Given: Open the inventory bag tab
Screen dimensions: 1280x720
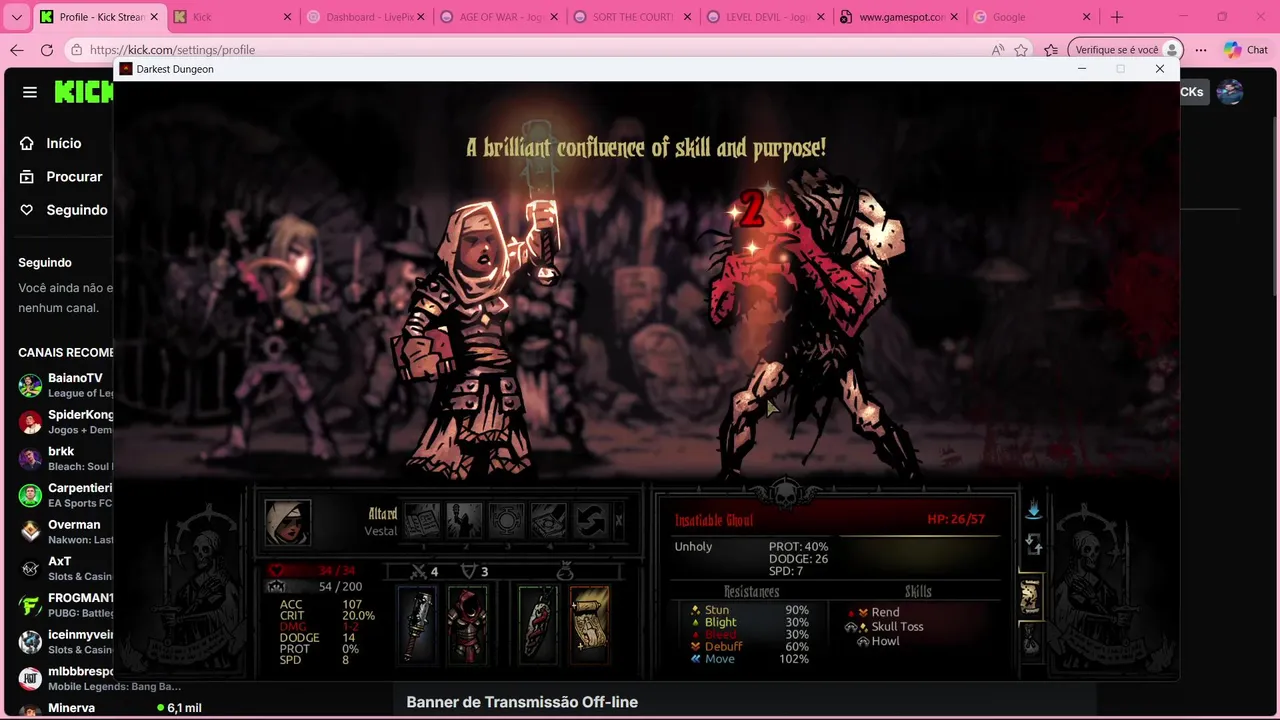Looking at the screenshot, I should tap(1030, 638).
